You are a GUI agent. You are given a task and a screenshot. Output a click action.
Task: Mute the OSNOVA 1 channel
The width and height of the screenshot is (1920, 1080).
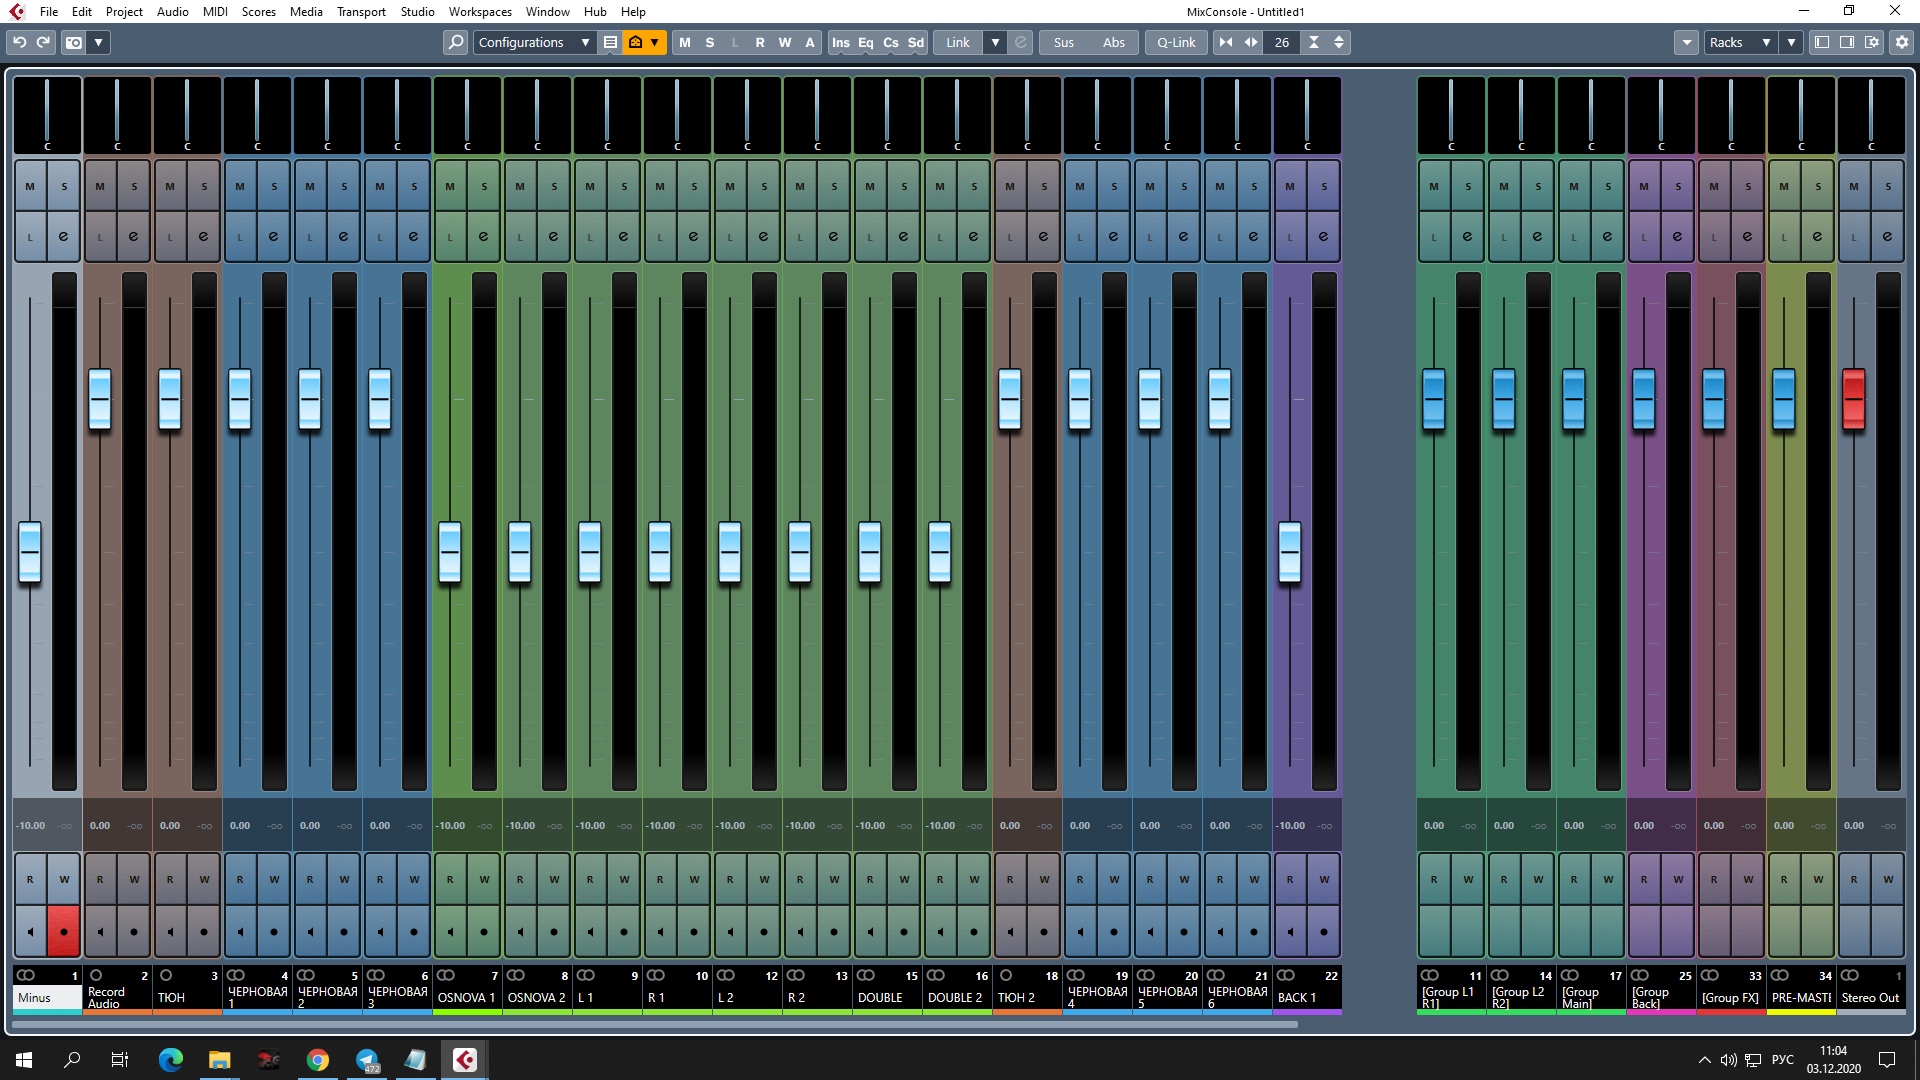click(450, 186)
